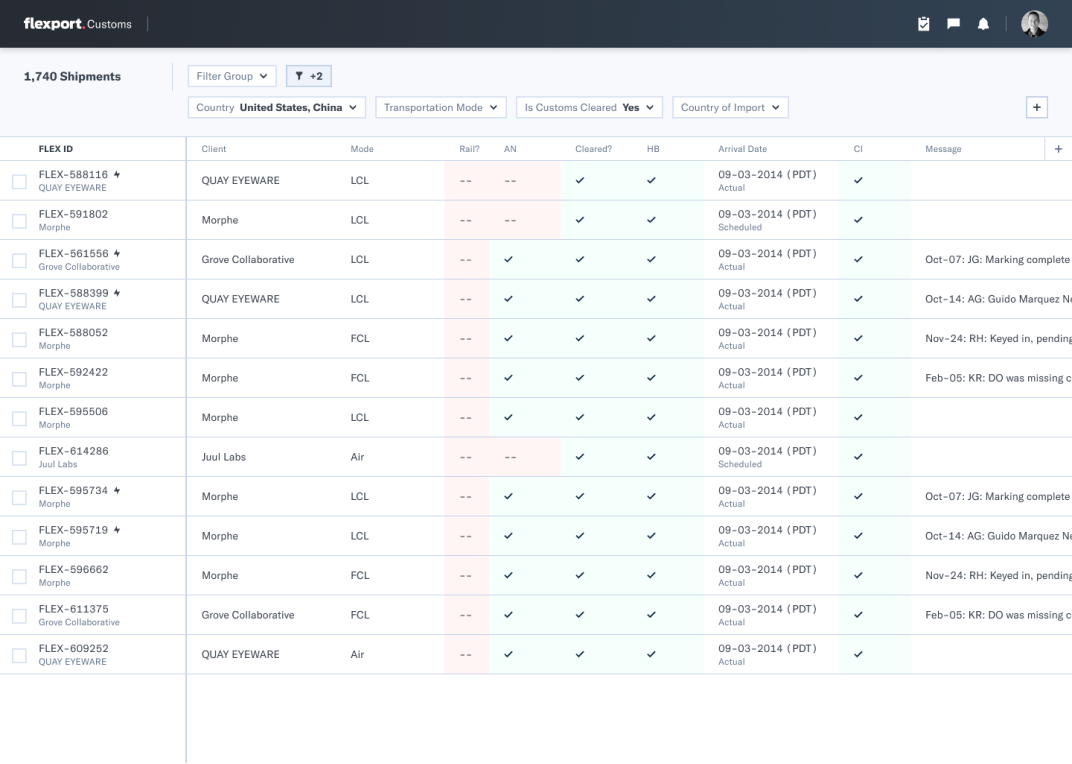Click the HB checkmark in FLEX-595506 row
The height and width of the screenshot is (764, 1072).
click(651, 417)
